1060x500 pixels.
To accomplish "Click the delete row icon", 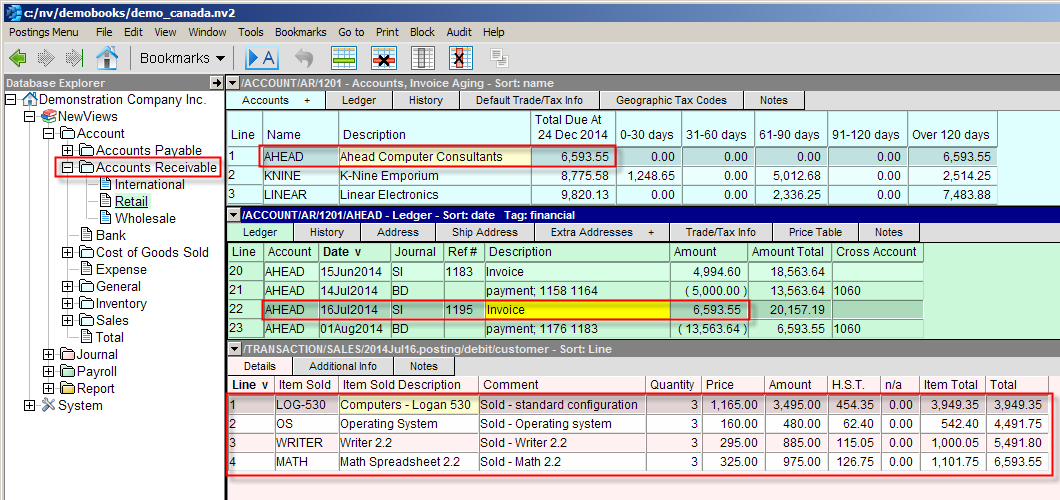I will [x=384, y=58].
